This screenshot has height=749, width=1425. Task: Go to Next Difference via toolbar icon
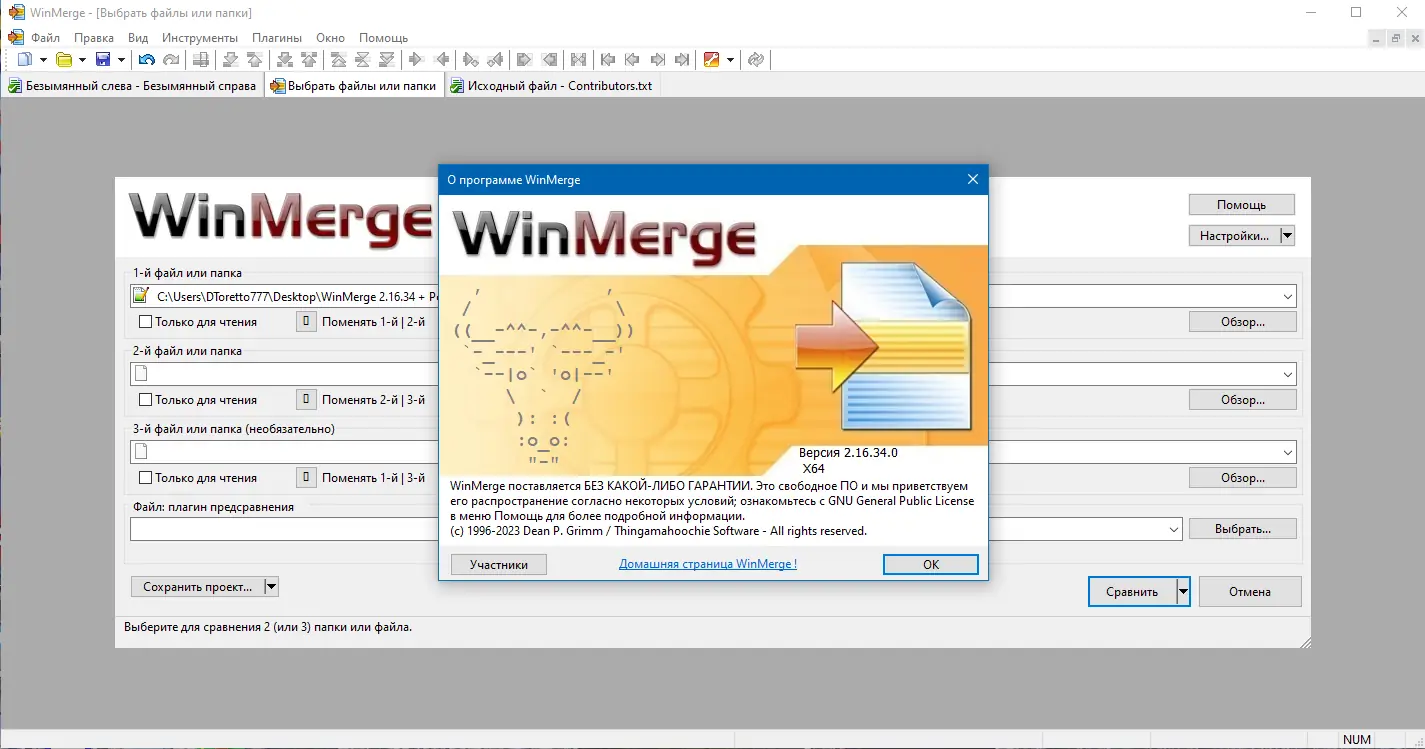[231, 60]
